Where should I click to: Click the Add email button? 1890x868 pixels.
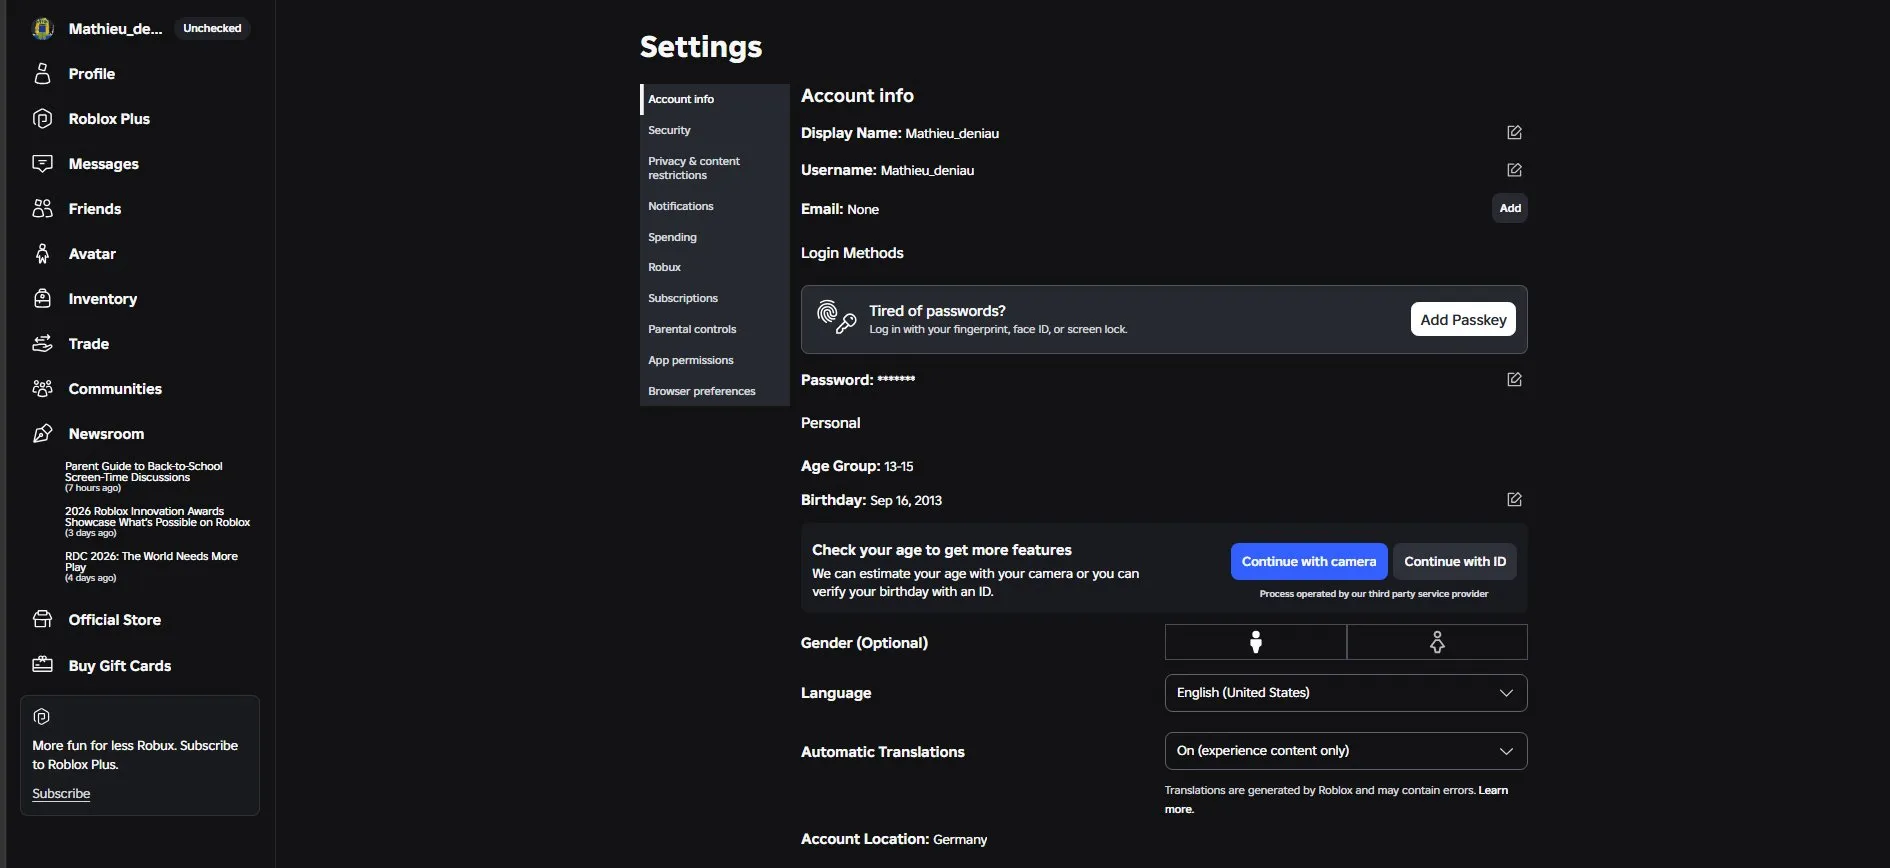pos(1510,208)
